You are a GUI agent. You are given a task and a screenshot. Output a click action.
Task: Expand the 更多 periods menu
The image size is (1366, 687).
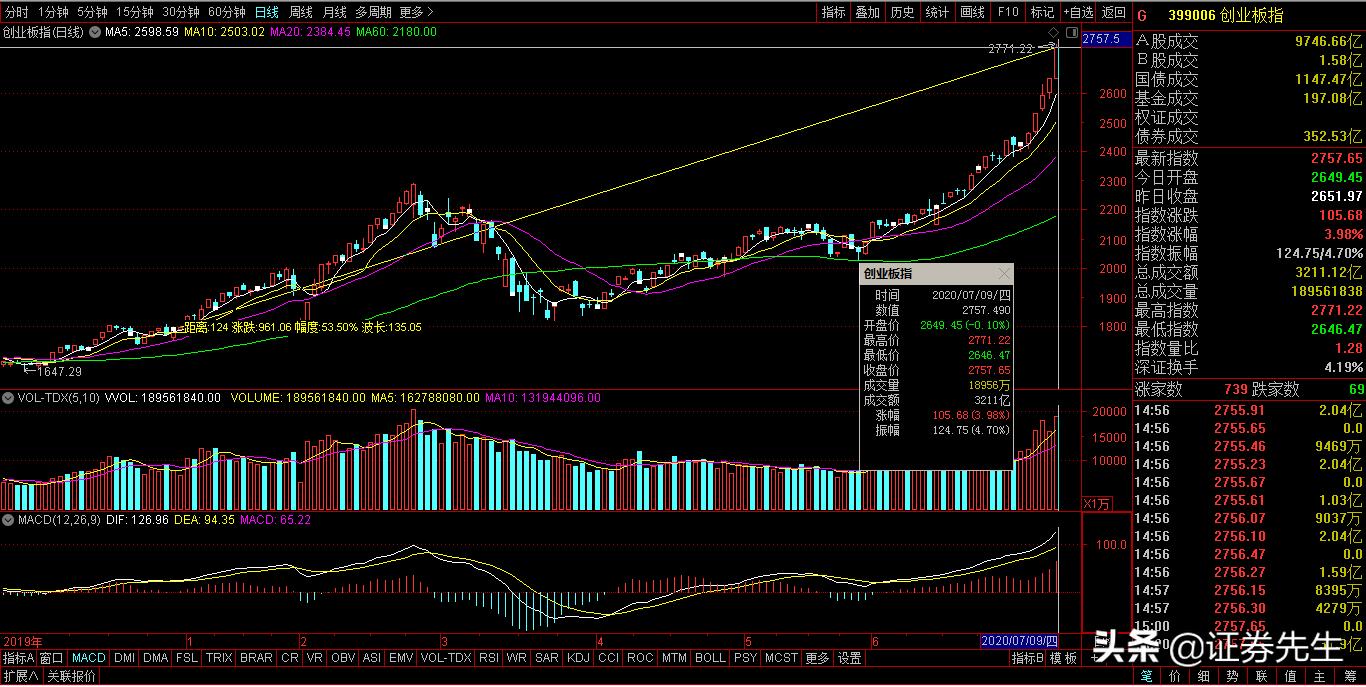pos(416,12)
